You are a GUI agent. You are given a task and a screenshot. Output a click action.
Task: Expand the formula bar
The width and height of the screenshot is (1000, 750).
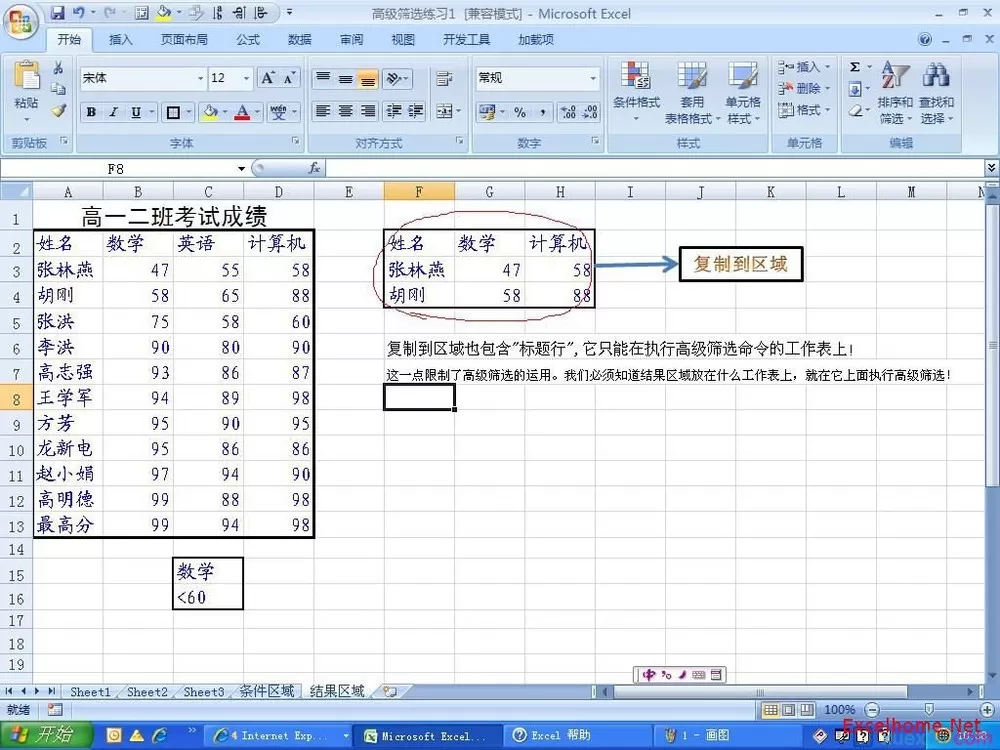pos(991,168)
